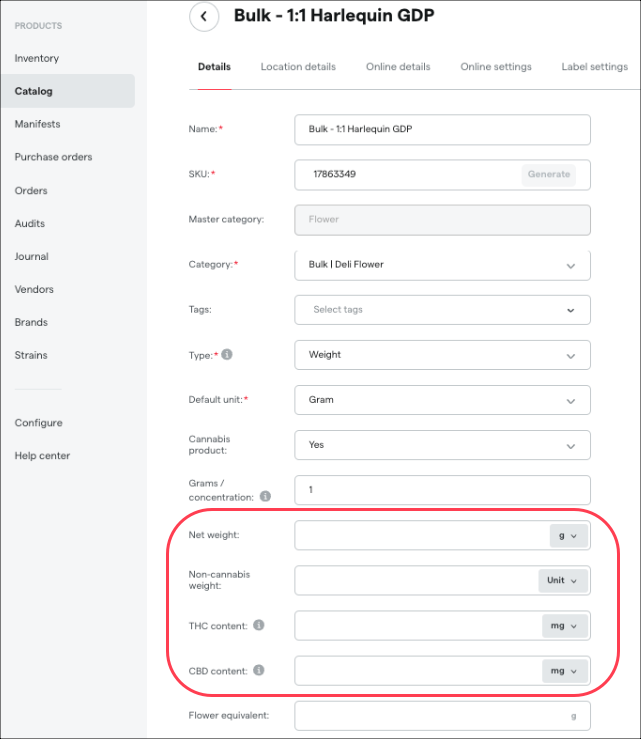
Task: Open the Select tags dropdown
Action: pos(442,310)
